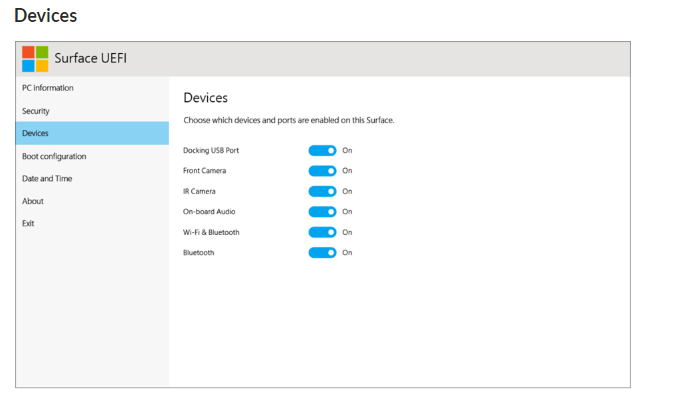Open the About section

pyautogui.click(x=92, y=201)
